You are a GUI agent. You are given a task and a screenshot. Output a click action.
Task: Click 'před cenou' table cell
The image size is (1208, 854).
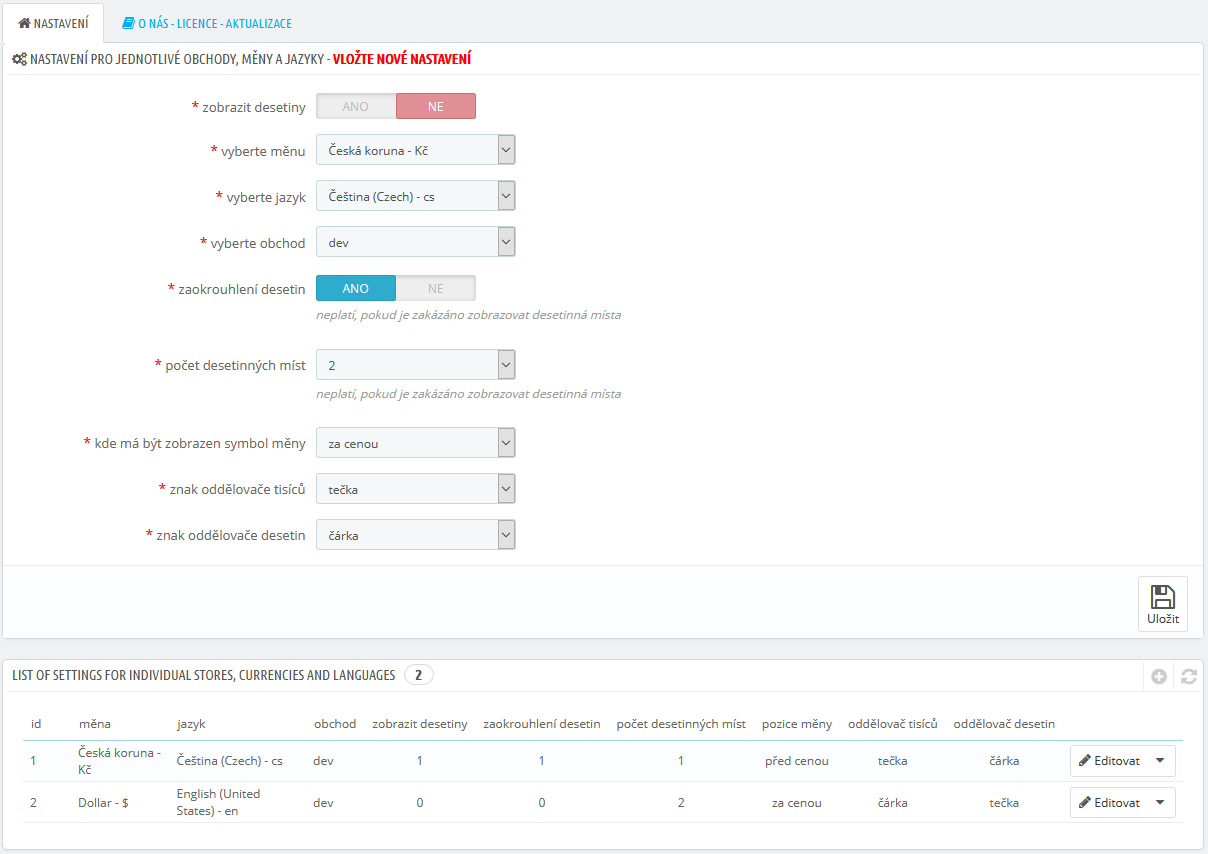click(797, 761)
